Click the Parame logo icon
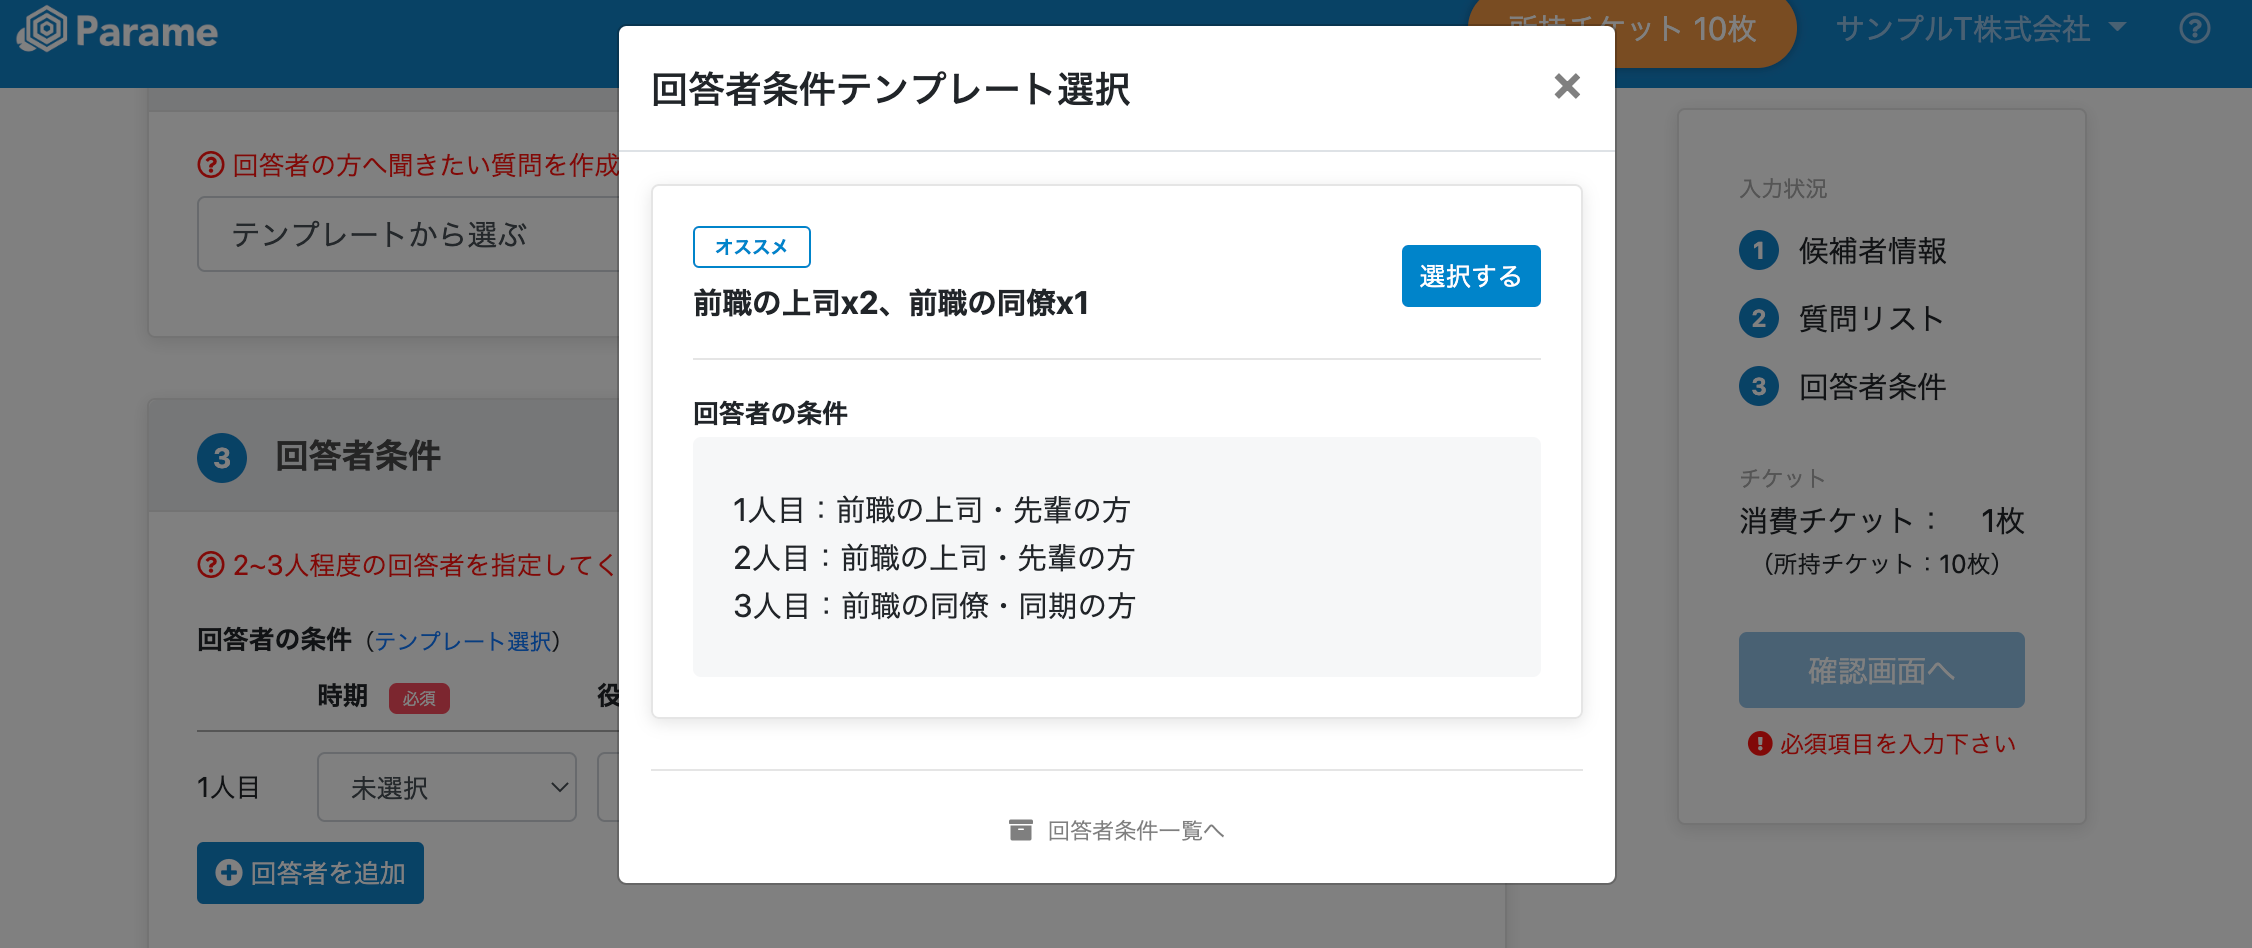Viewport: 2252px width, 948px height. pos(42,30)
